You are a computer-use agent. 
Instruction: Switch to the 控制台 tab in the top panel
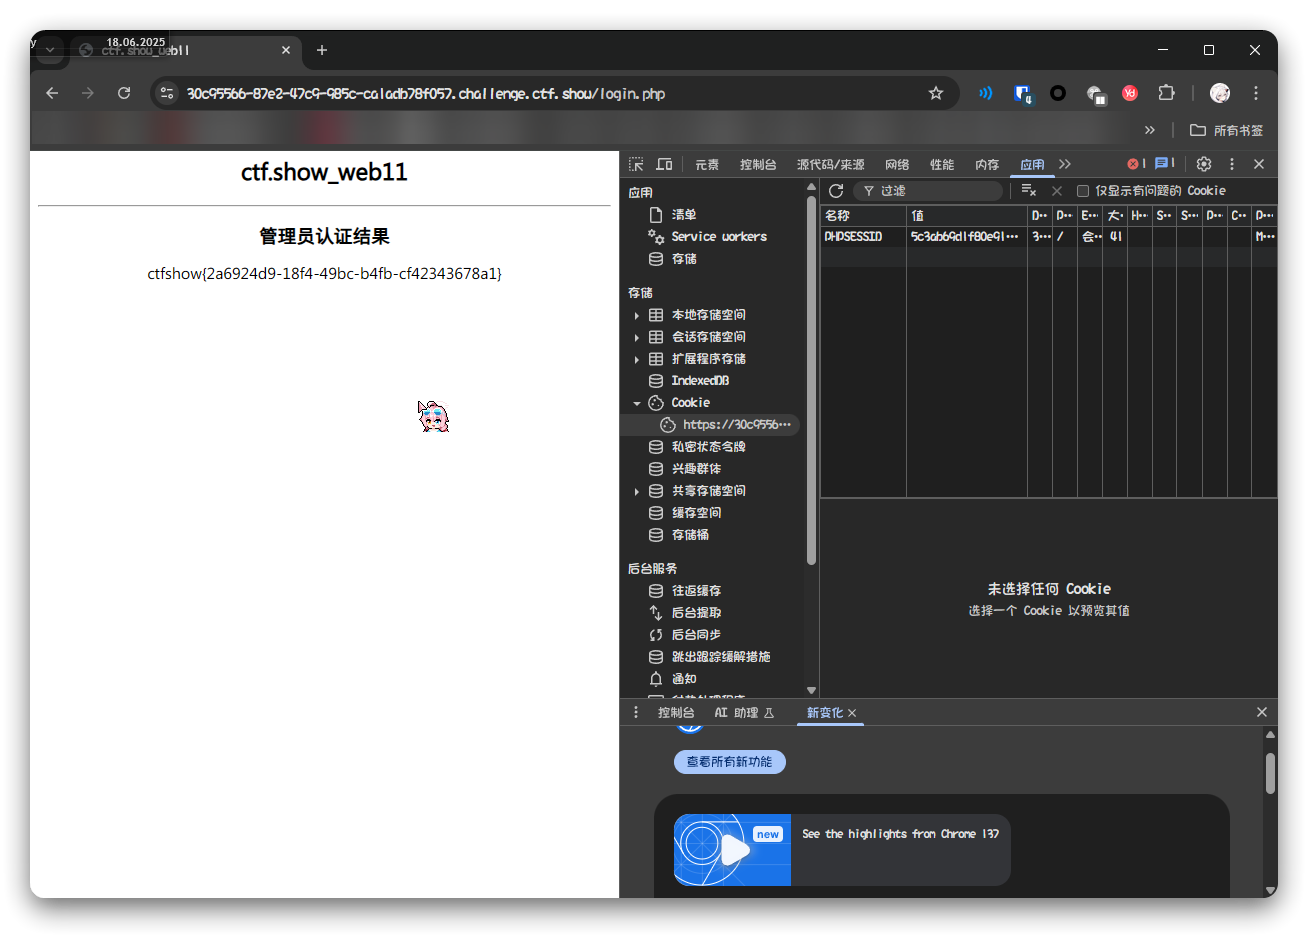coord(758,165)
